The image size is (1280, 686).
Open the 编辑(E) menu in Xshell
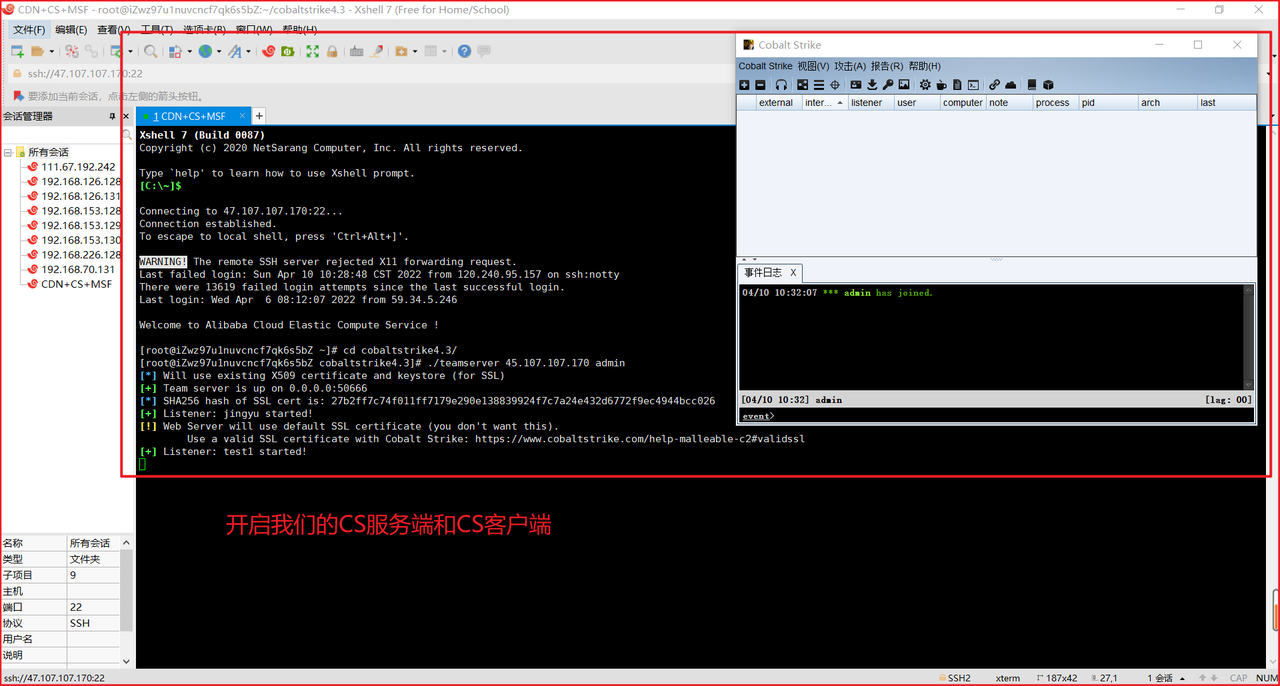pos(71,30)
